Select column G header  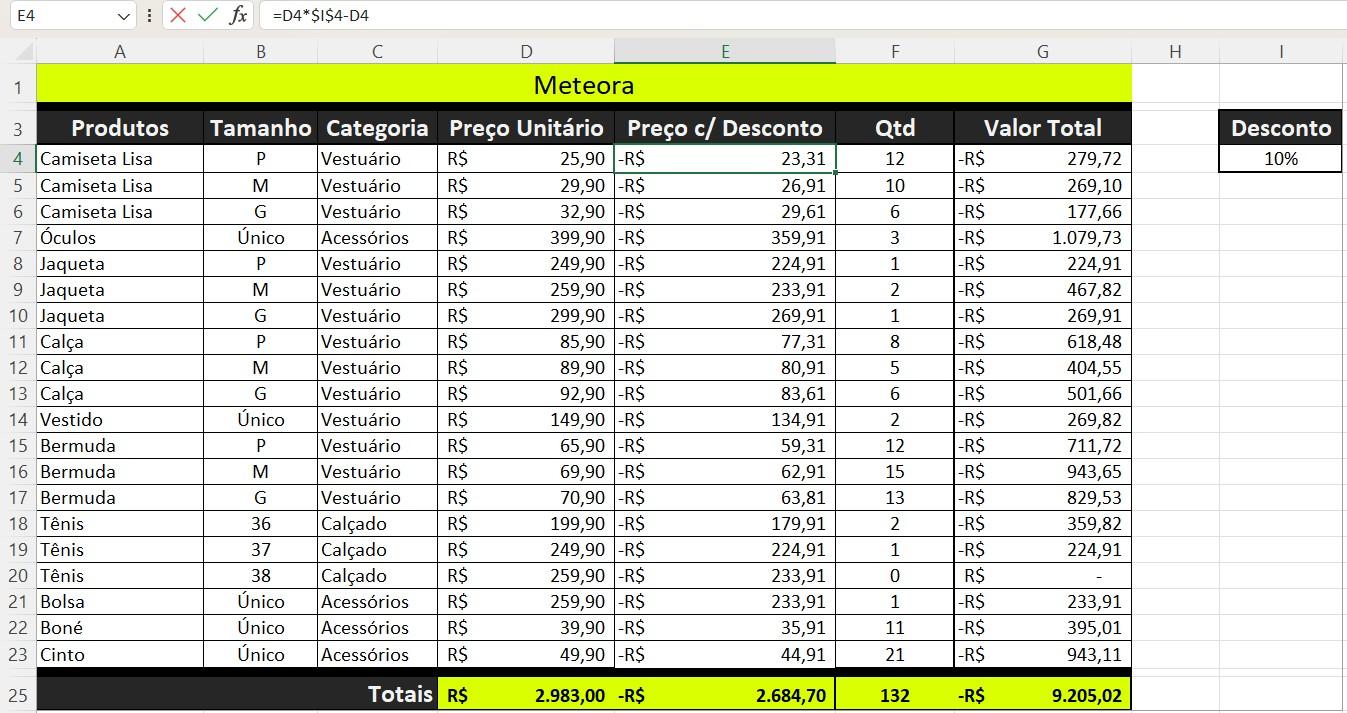point(1043,52)
